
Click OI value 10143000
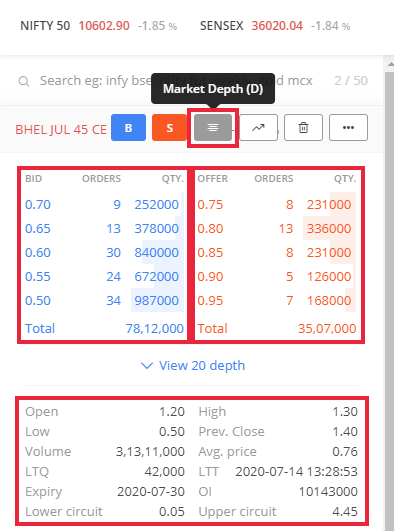328,492
